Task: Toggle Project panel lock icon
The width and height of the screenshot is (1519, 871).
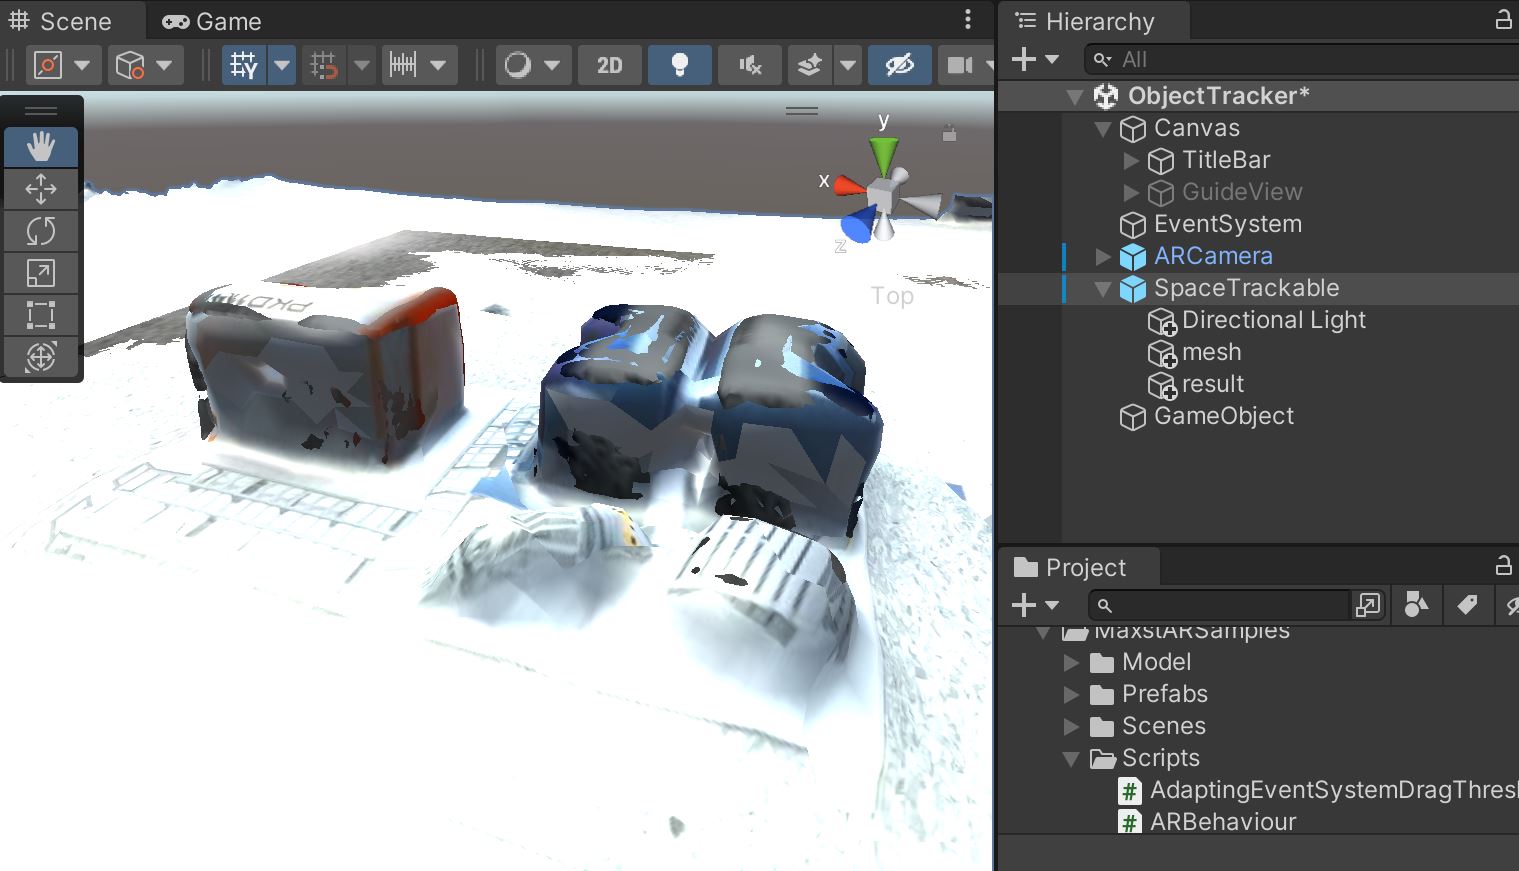Action: (x=1503, y=566)
